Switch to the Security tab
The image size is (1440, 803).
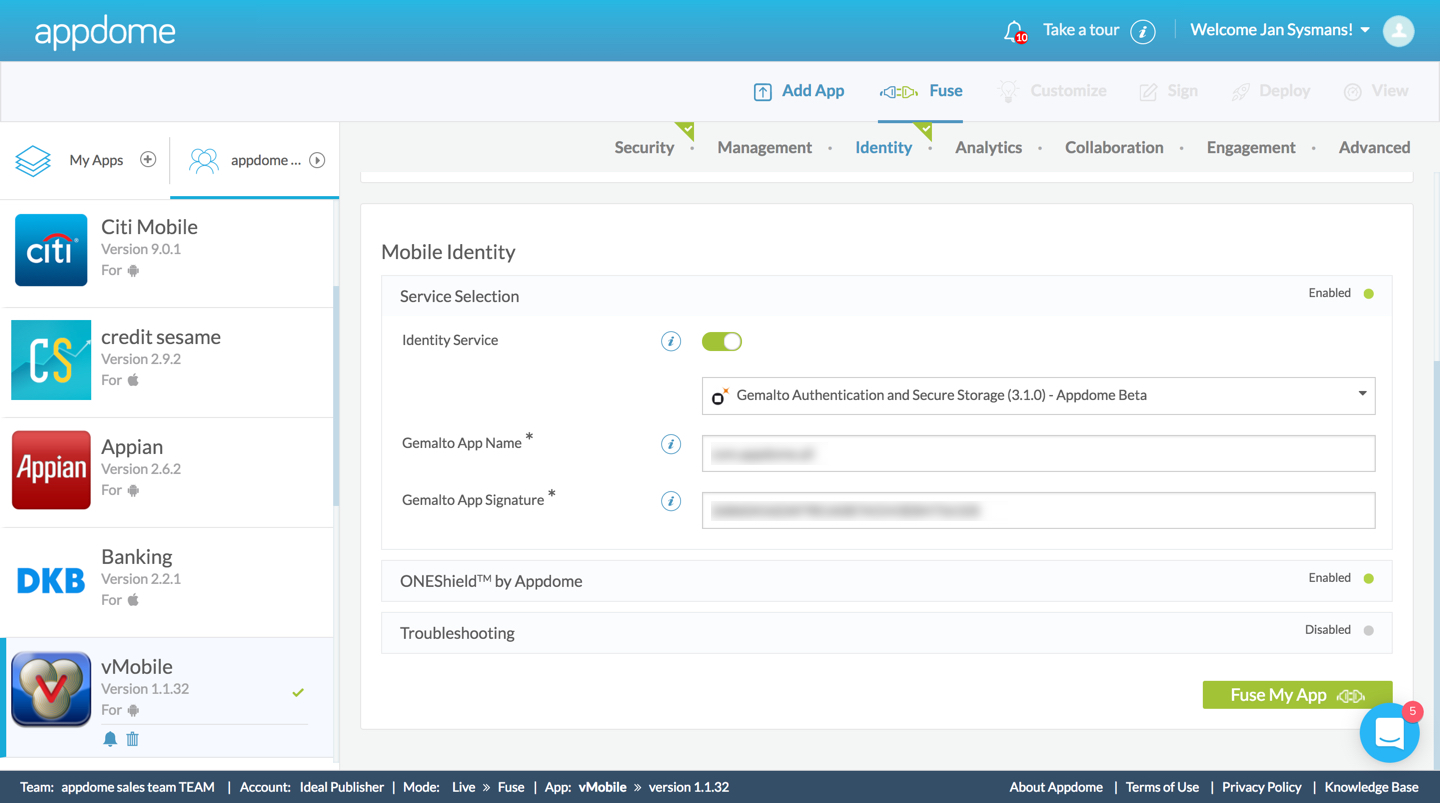[x=644, y=147]
